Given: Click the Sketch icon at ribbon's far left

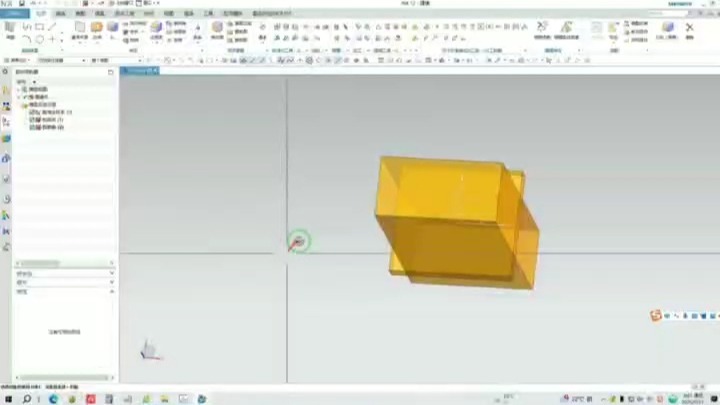Looking at the screenshot, I should (x=10, y=29).
